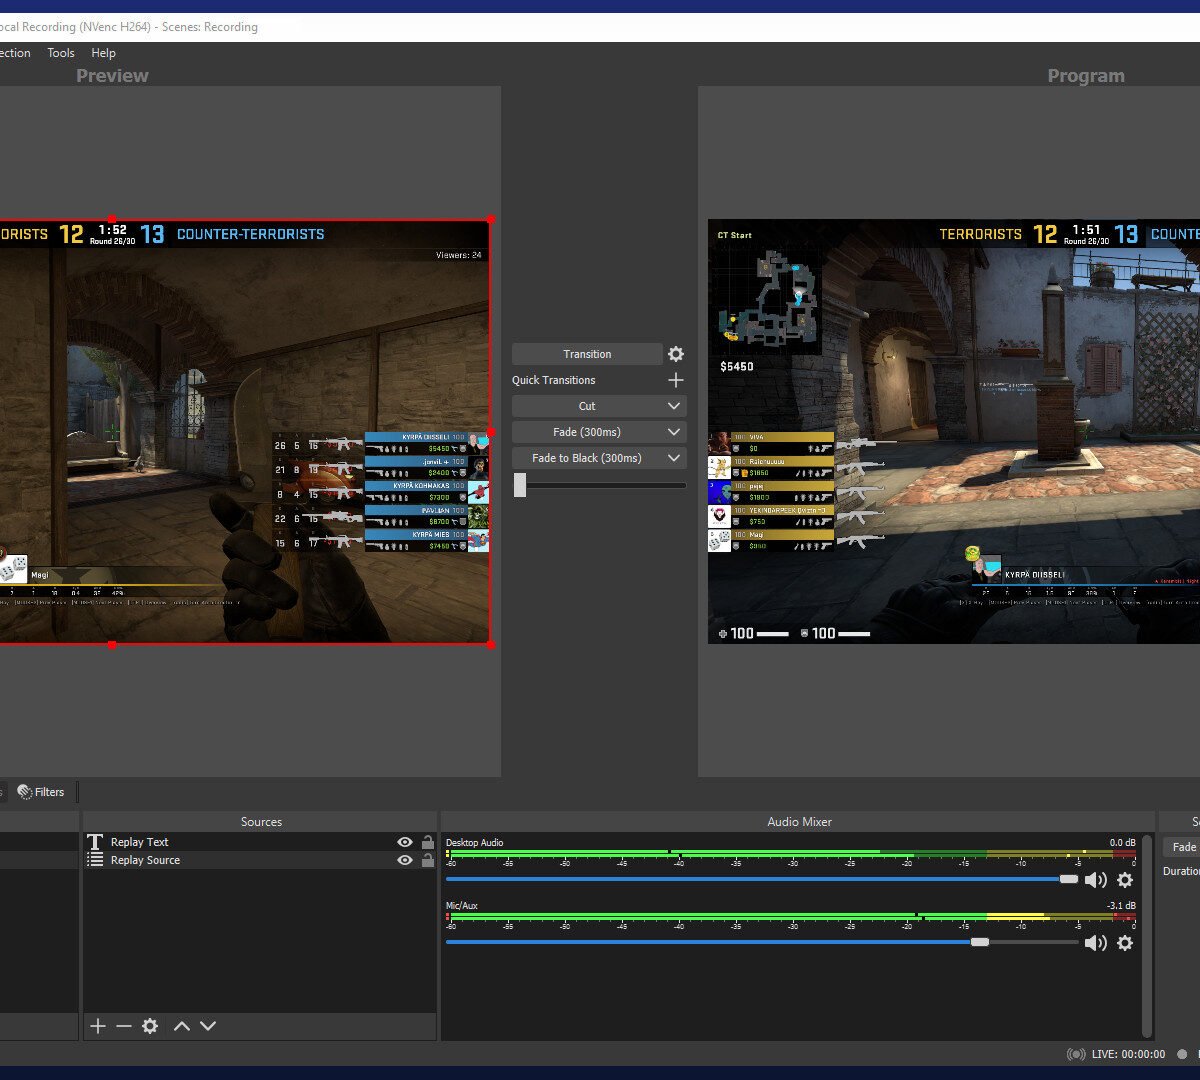Hide the Replay Source item
This screenshot has height=1080, width=1200.
point(405,860)
